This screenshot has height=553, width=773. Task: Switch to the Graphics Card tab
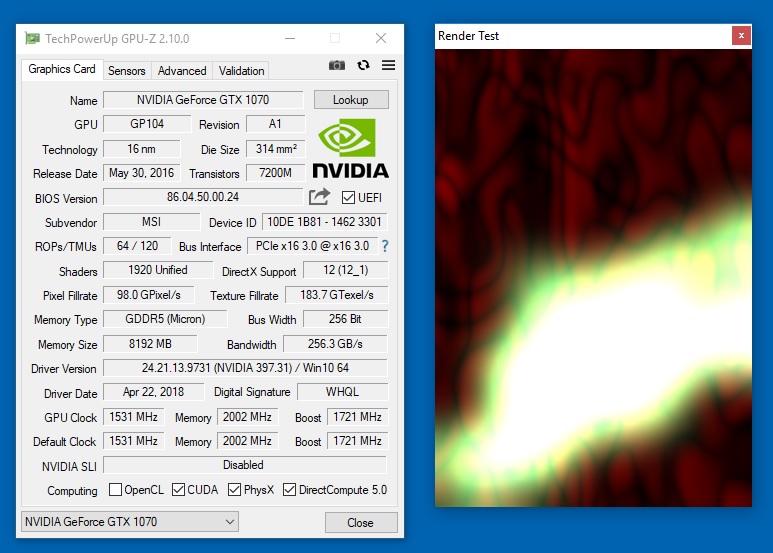[x=62, y=69]
